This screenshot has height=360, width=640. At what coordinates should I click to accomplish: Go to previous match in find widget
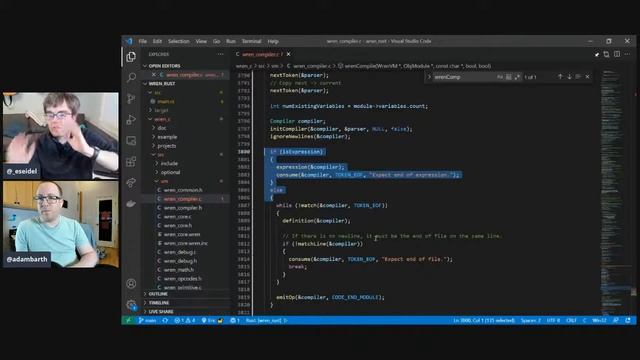pos(560,77)
